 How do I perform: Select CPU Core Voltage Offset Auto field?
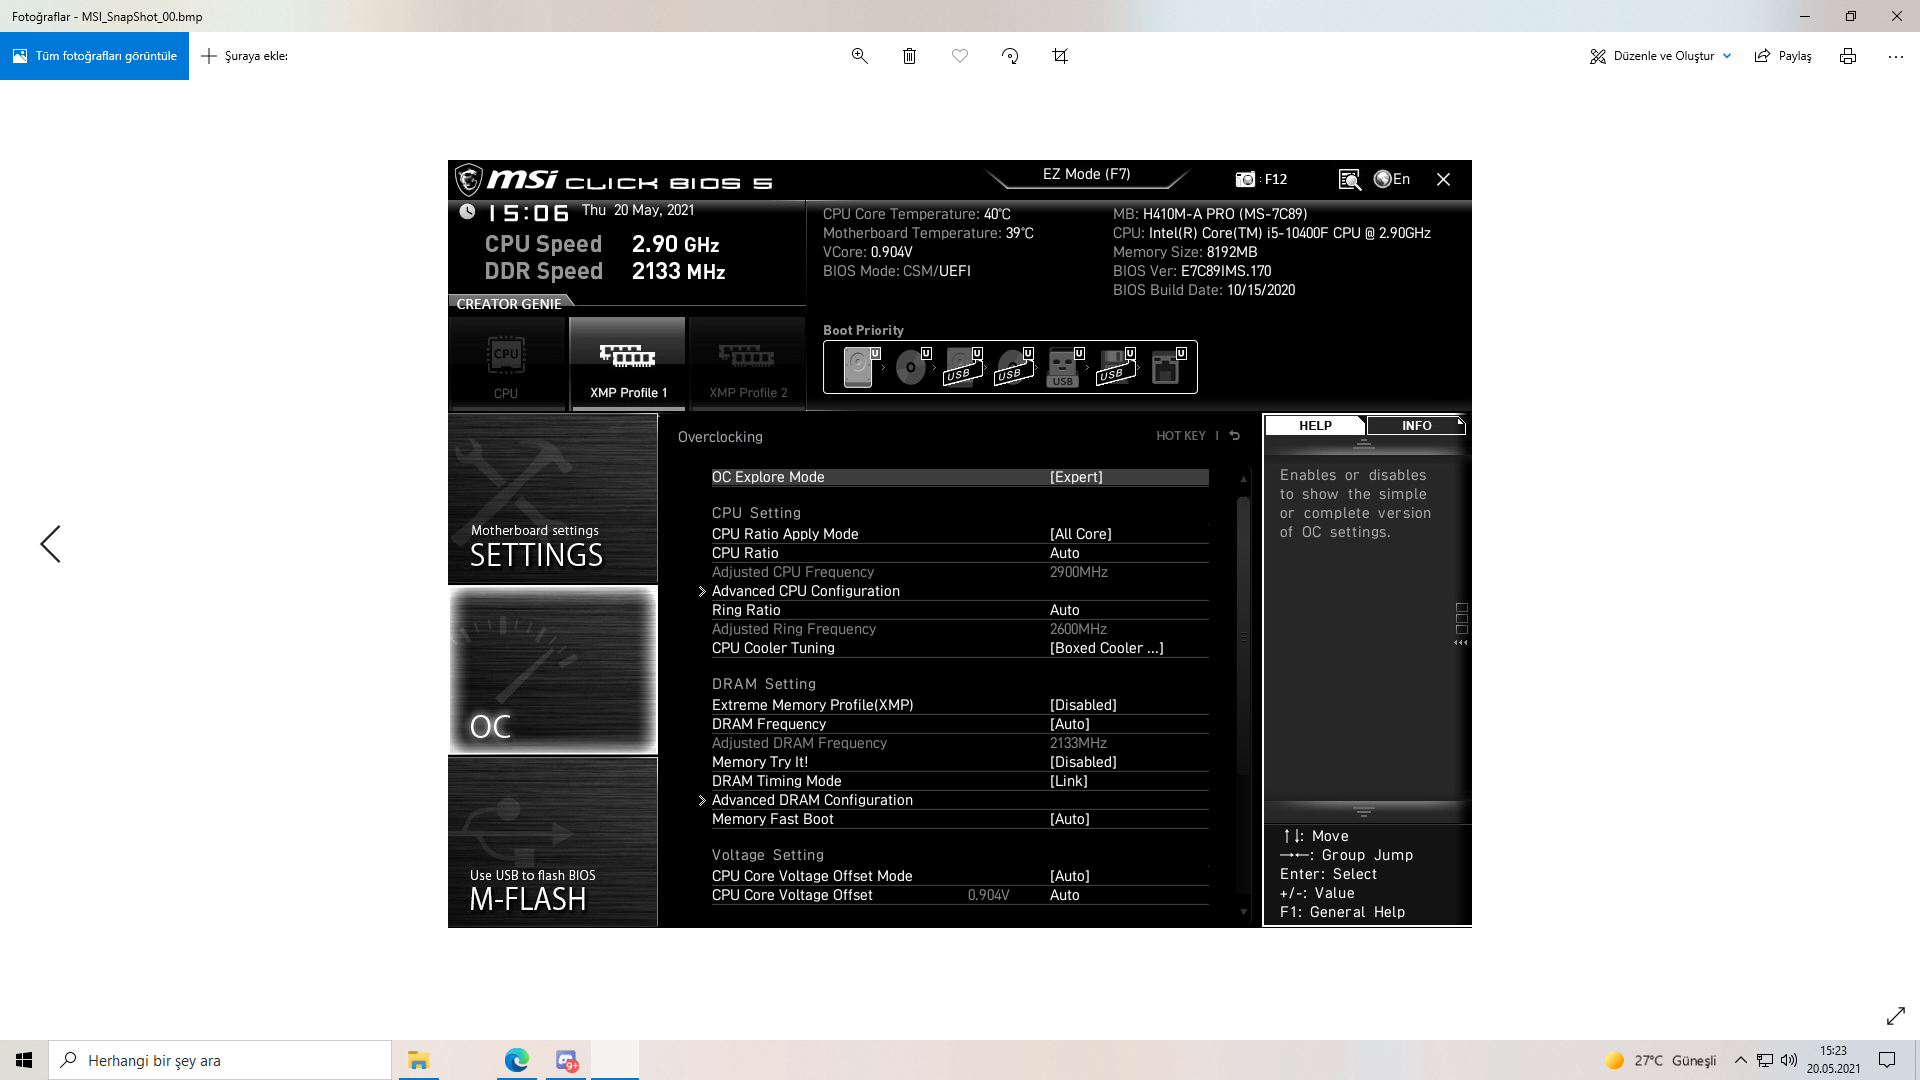tap(960, 895)
